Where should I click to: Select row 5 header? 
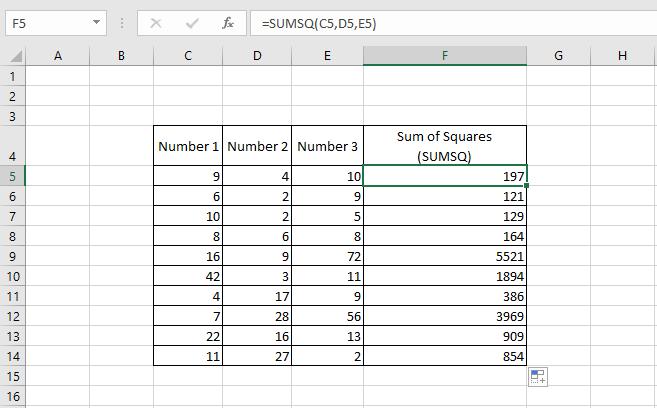(x=13, y=176)
